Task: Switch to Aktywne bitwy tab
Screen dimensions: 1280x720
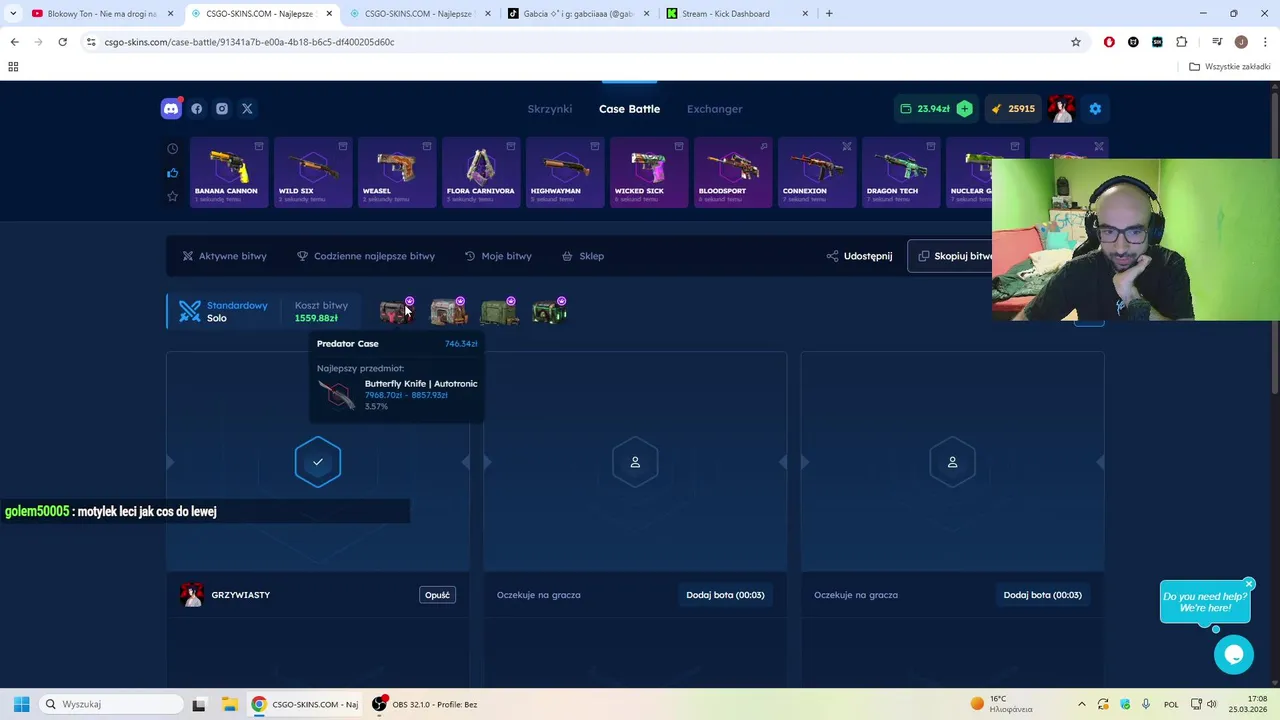Action: pyautogui.click(x=224, y=256)
